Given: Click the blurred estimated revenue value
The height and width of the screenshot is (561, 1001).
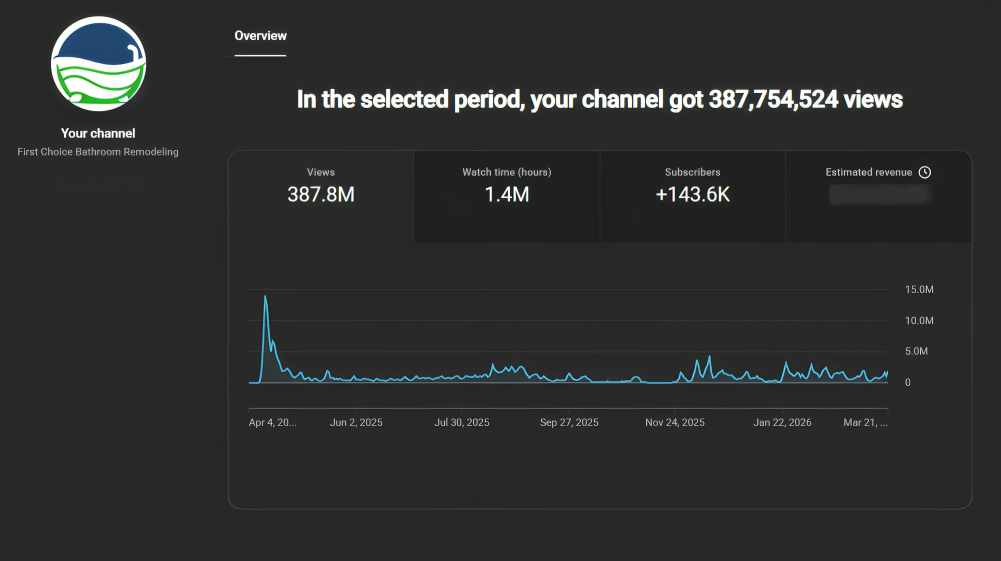Looking at the screenshot, I should click(x=880, y=195).
